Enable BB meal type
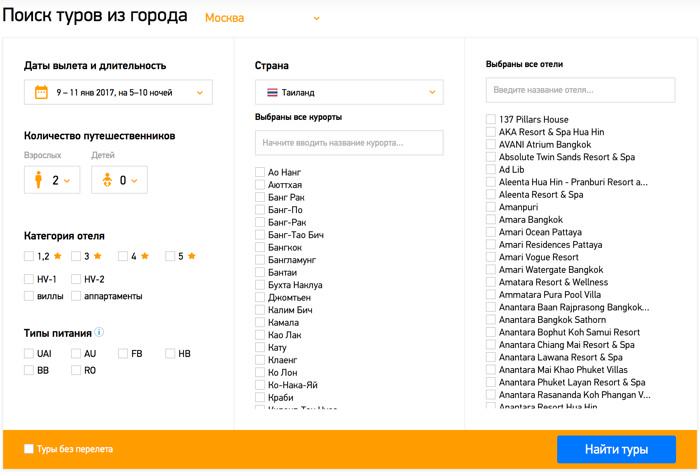 point(29,370)
